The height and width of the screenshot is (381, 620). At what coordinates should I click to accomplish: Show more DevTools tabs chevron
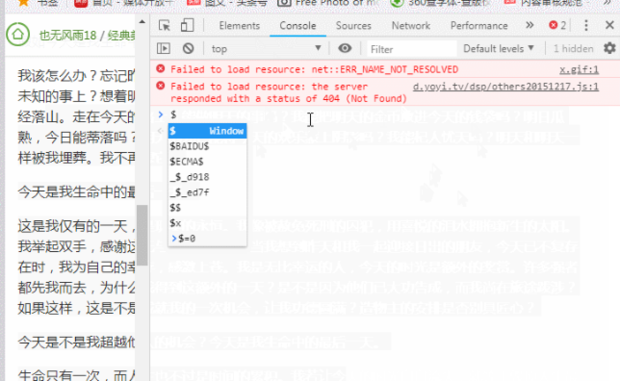tap(529, 25)
